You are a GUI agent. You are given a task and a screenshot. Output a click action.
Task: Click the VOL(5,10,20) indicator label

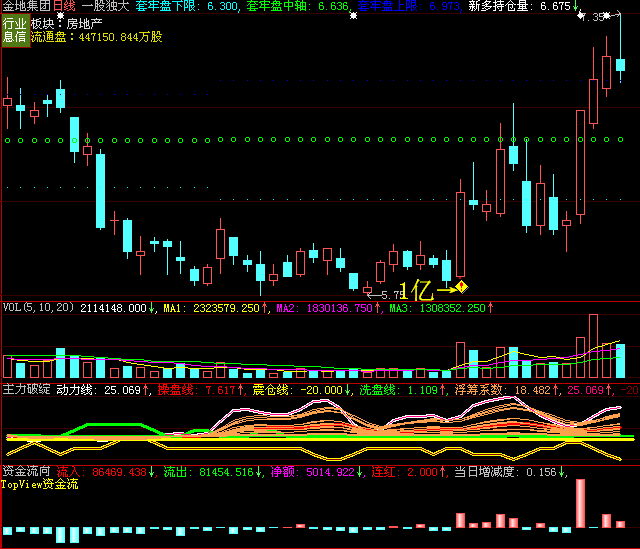pyautogui.click(x=38, y=308)
